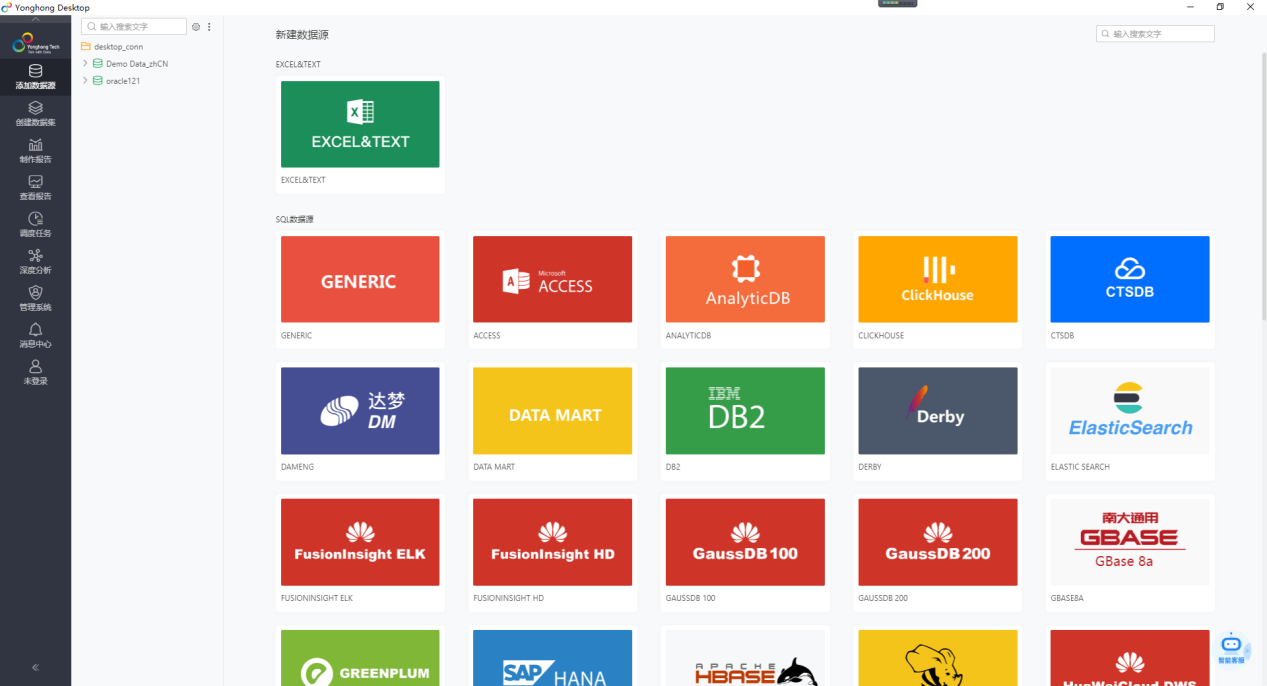Image resolution: width=1267 pixels, height=686 pixels.
Task: Expand the Demo Data_zhCN tree node
Action: coord(85,63)
